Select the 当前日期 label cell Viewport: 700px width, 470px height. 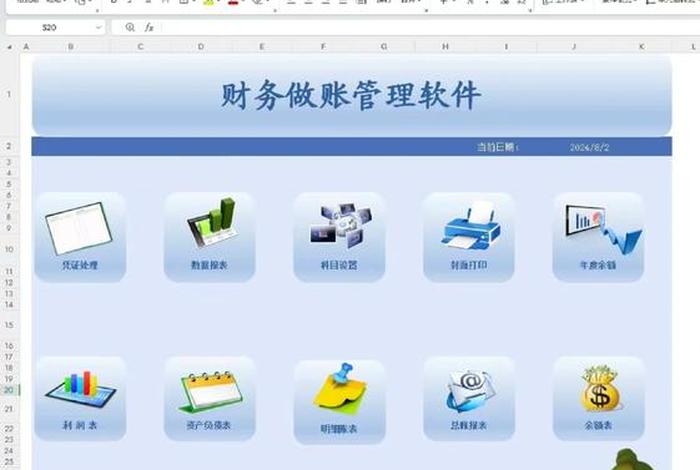498,147
